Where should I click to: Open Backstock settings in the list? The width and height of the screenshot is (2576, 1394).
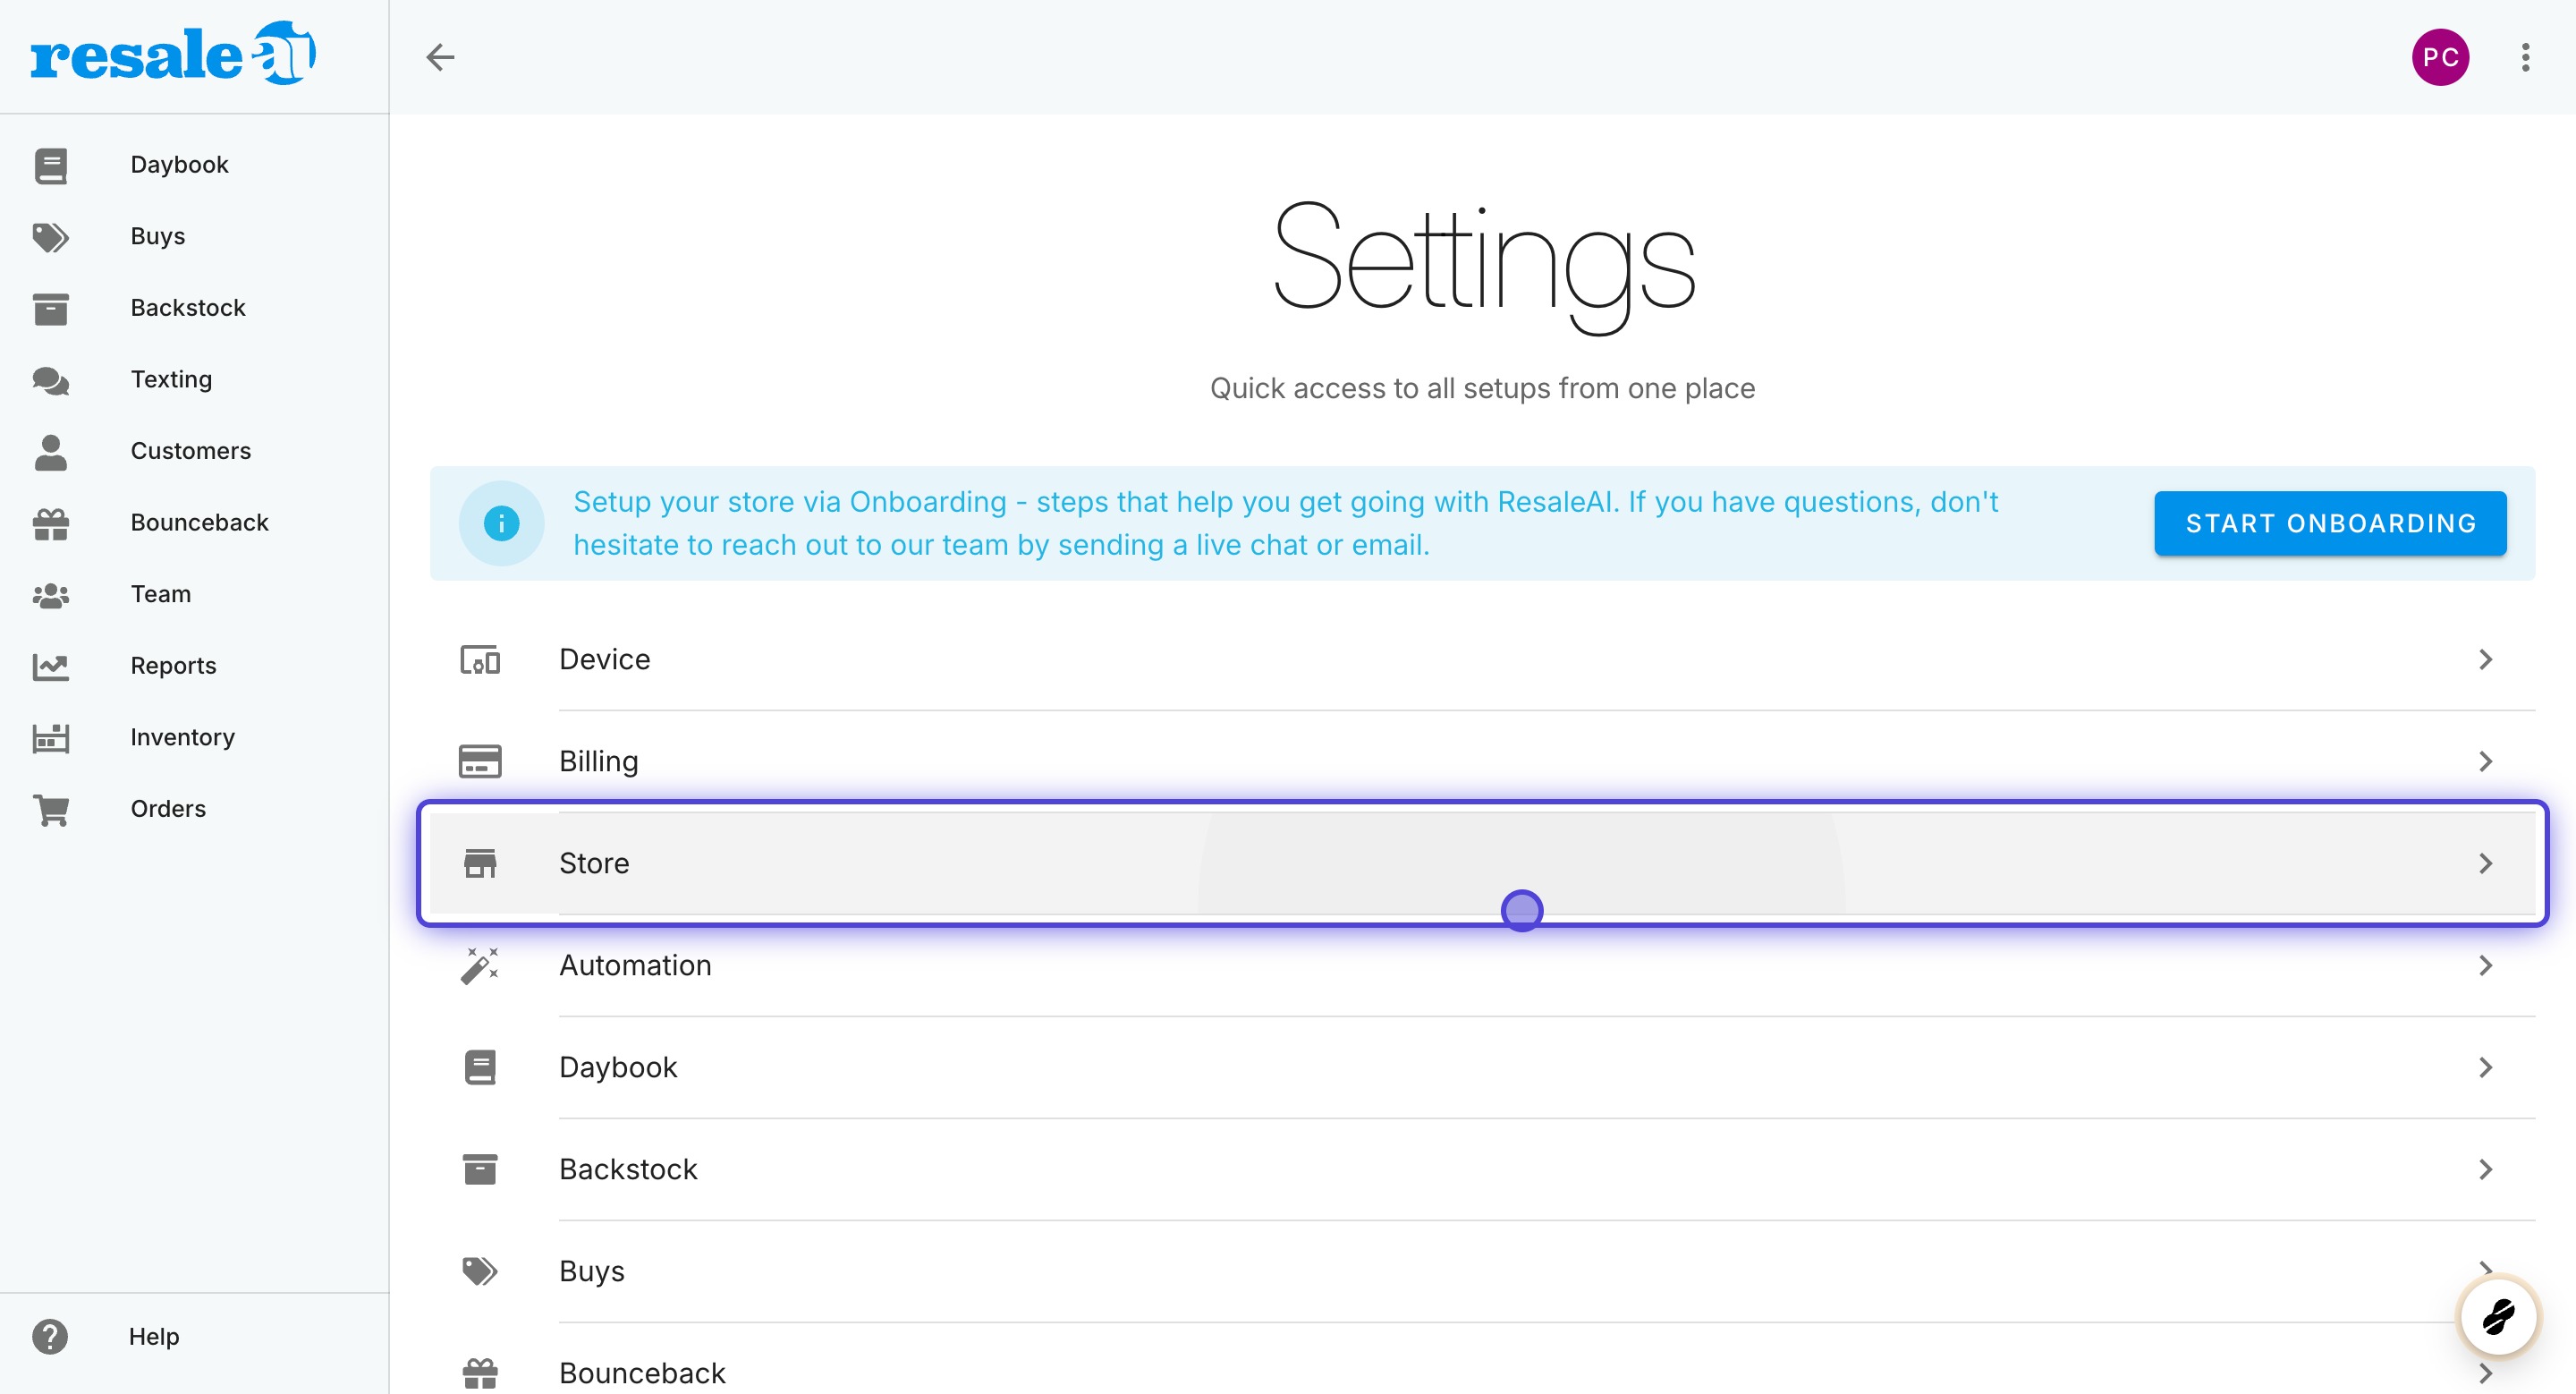628,1169
